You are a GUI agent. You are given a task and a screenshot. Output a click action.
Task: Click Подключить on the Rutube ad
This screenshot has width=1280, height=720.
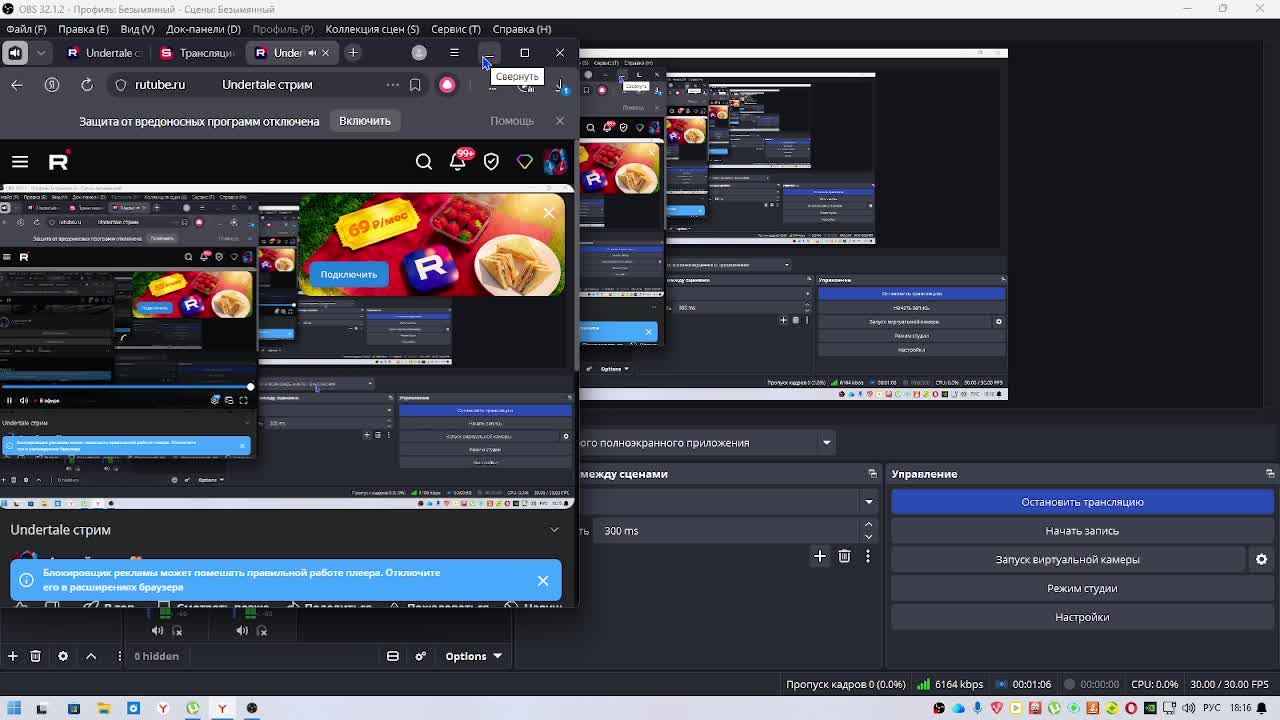[x=349, y=274]
